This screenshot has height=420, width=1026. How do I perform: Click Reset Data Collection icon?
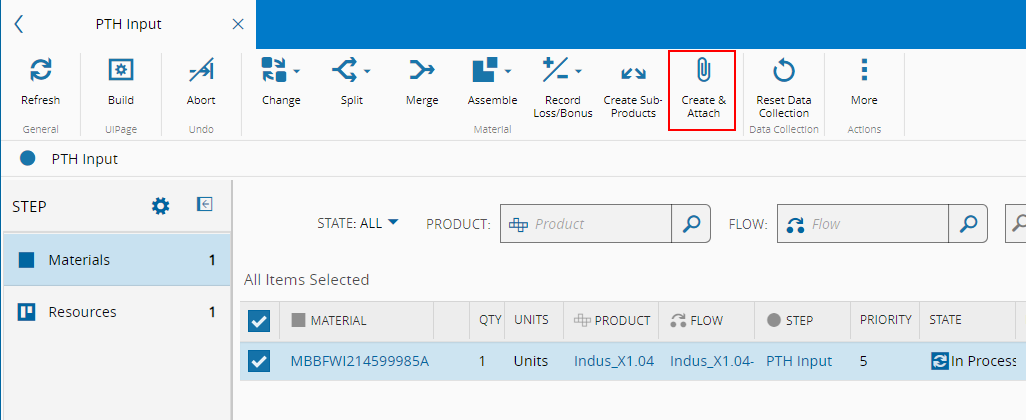coord(784,71)
